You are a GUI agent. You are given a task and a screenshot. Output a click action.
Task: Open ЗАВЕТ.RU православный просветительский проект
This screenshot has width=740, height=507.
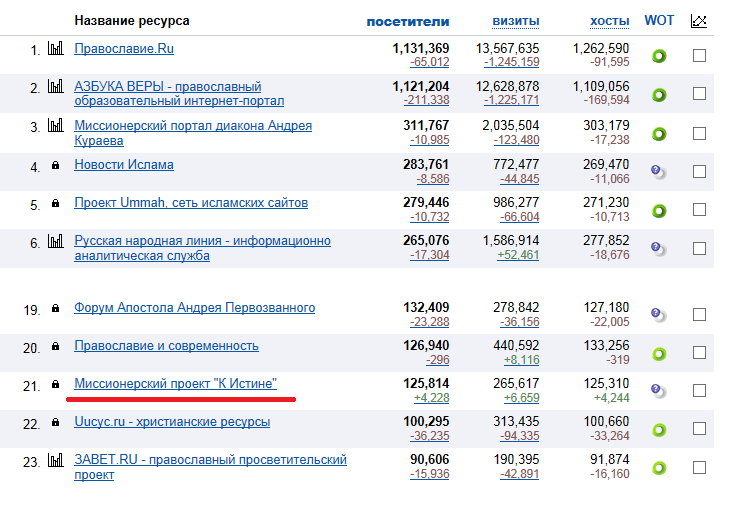pos(210,467)
